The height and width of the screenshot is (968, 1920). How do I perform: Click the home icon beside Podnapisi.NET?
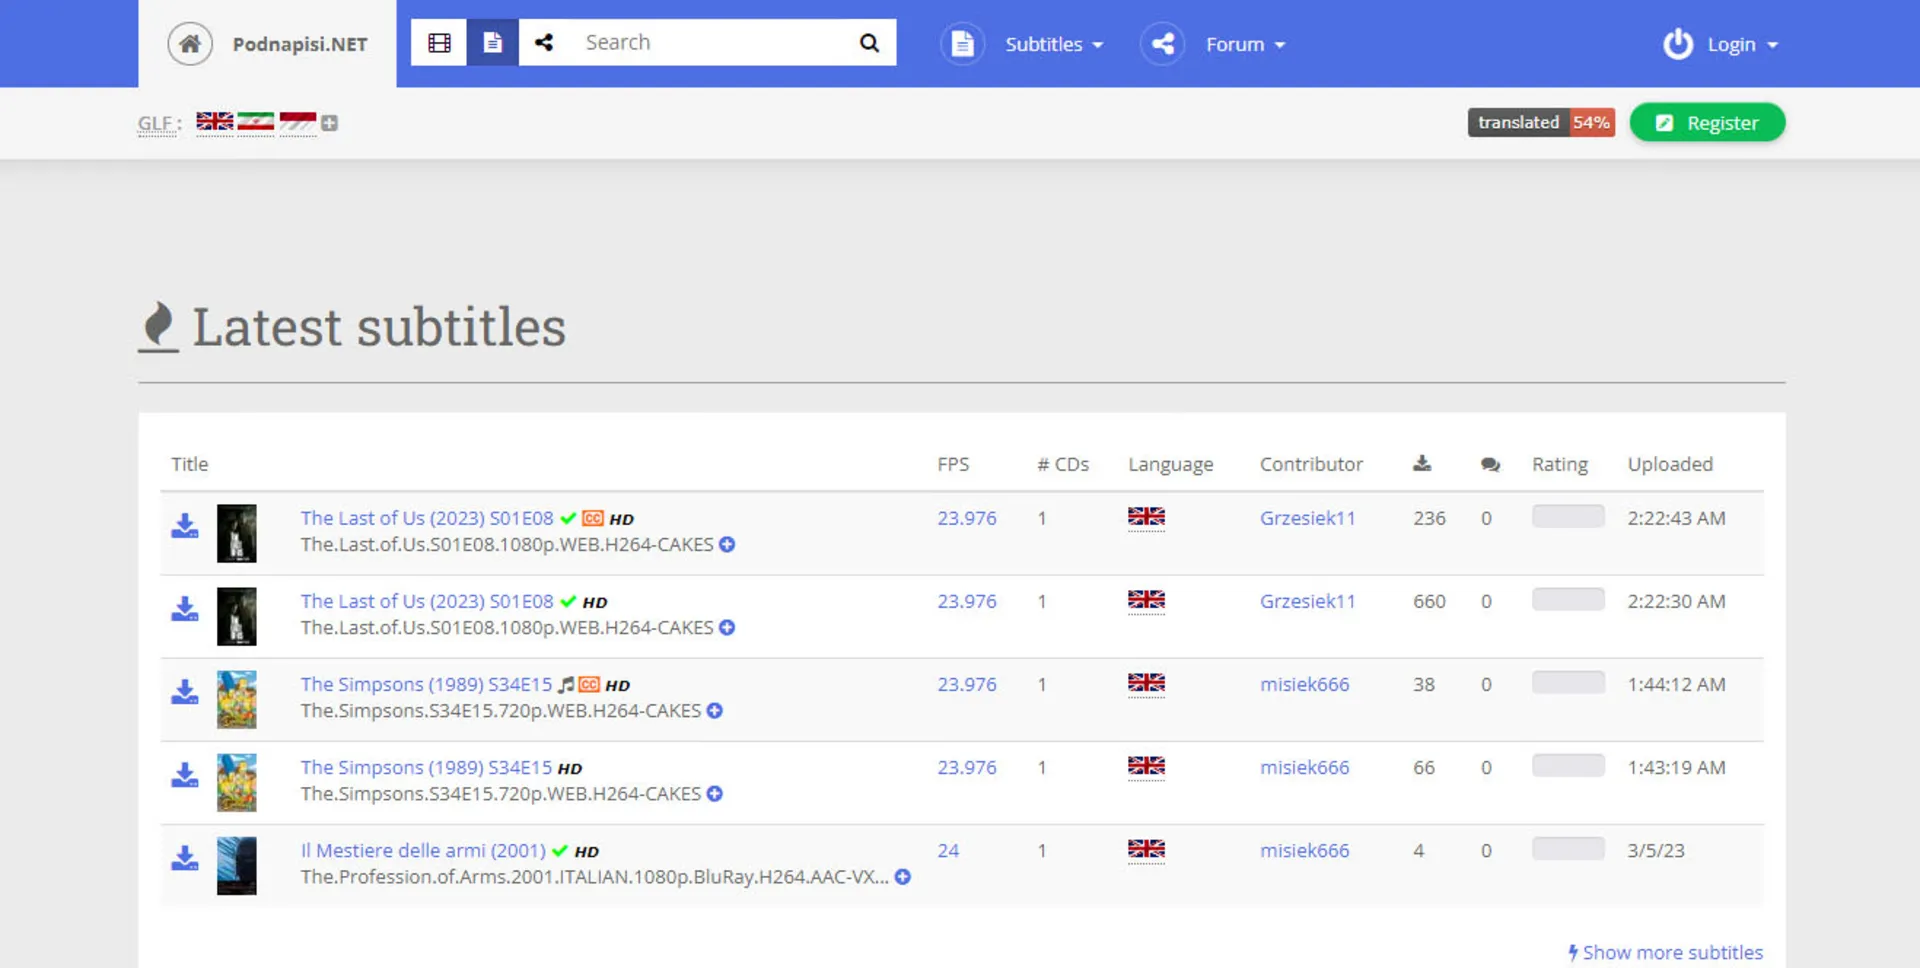pos(190,44)
